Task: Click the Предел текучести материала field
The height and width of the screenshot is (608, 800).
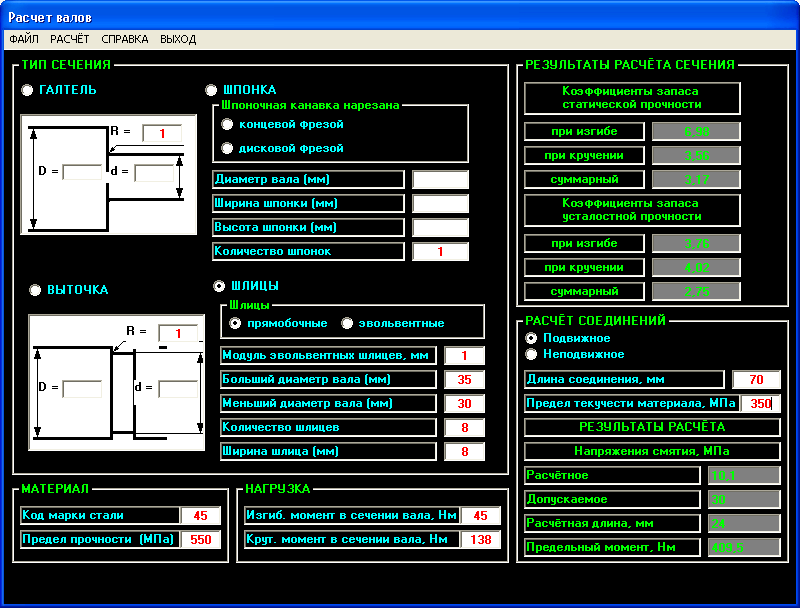Action: (760, 404)
